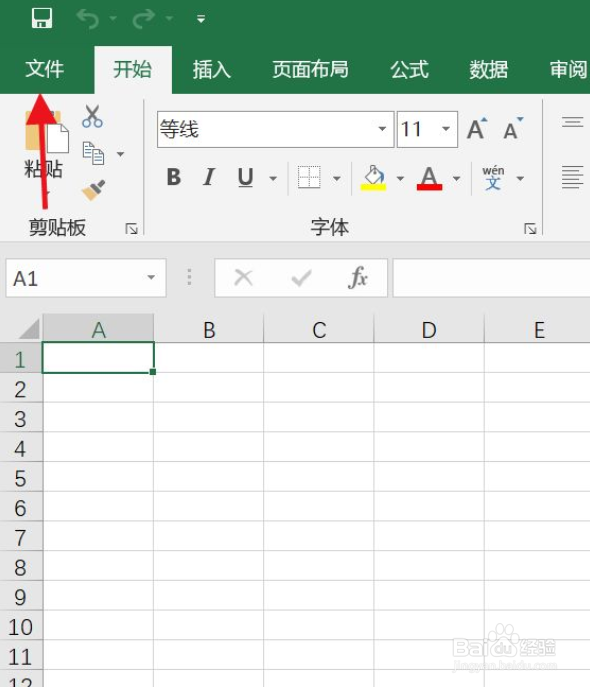Click the Save icon in quick access toolbar
Image resolution: width=590 pixels, height=687 pixels.
pos(42,18)
